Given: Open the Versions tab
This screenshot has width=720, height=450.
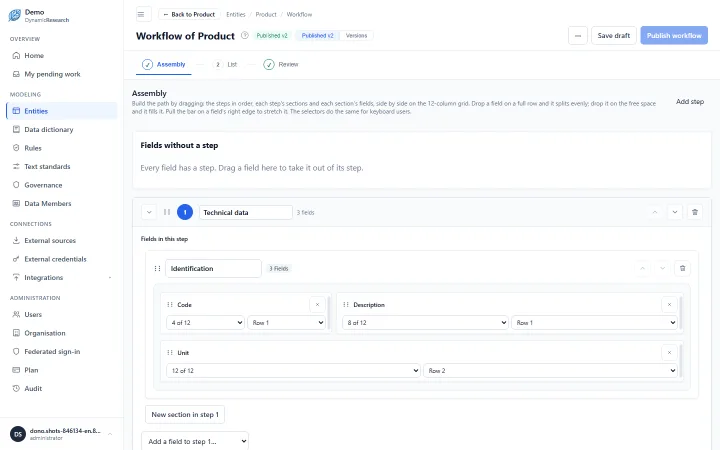Looking at the screenshot, I should click(356, 36).
